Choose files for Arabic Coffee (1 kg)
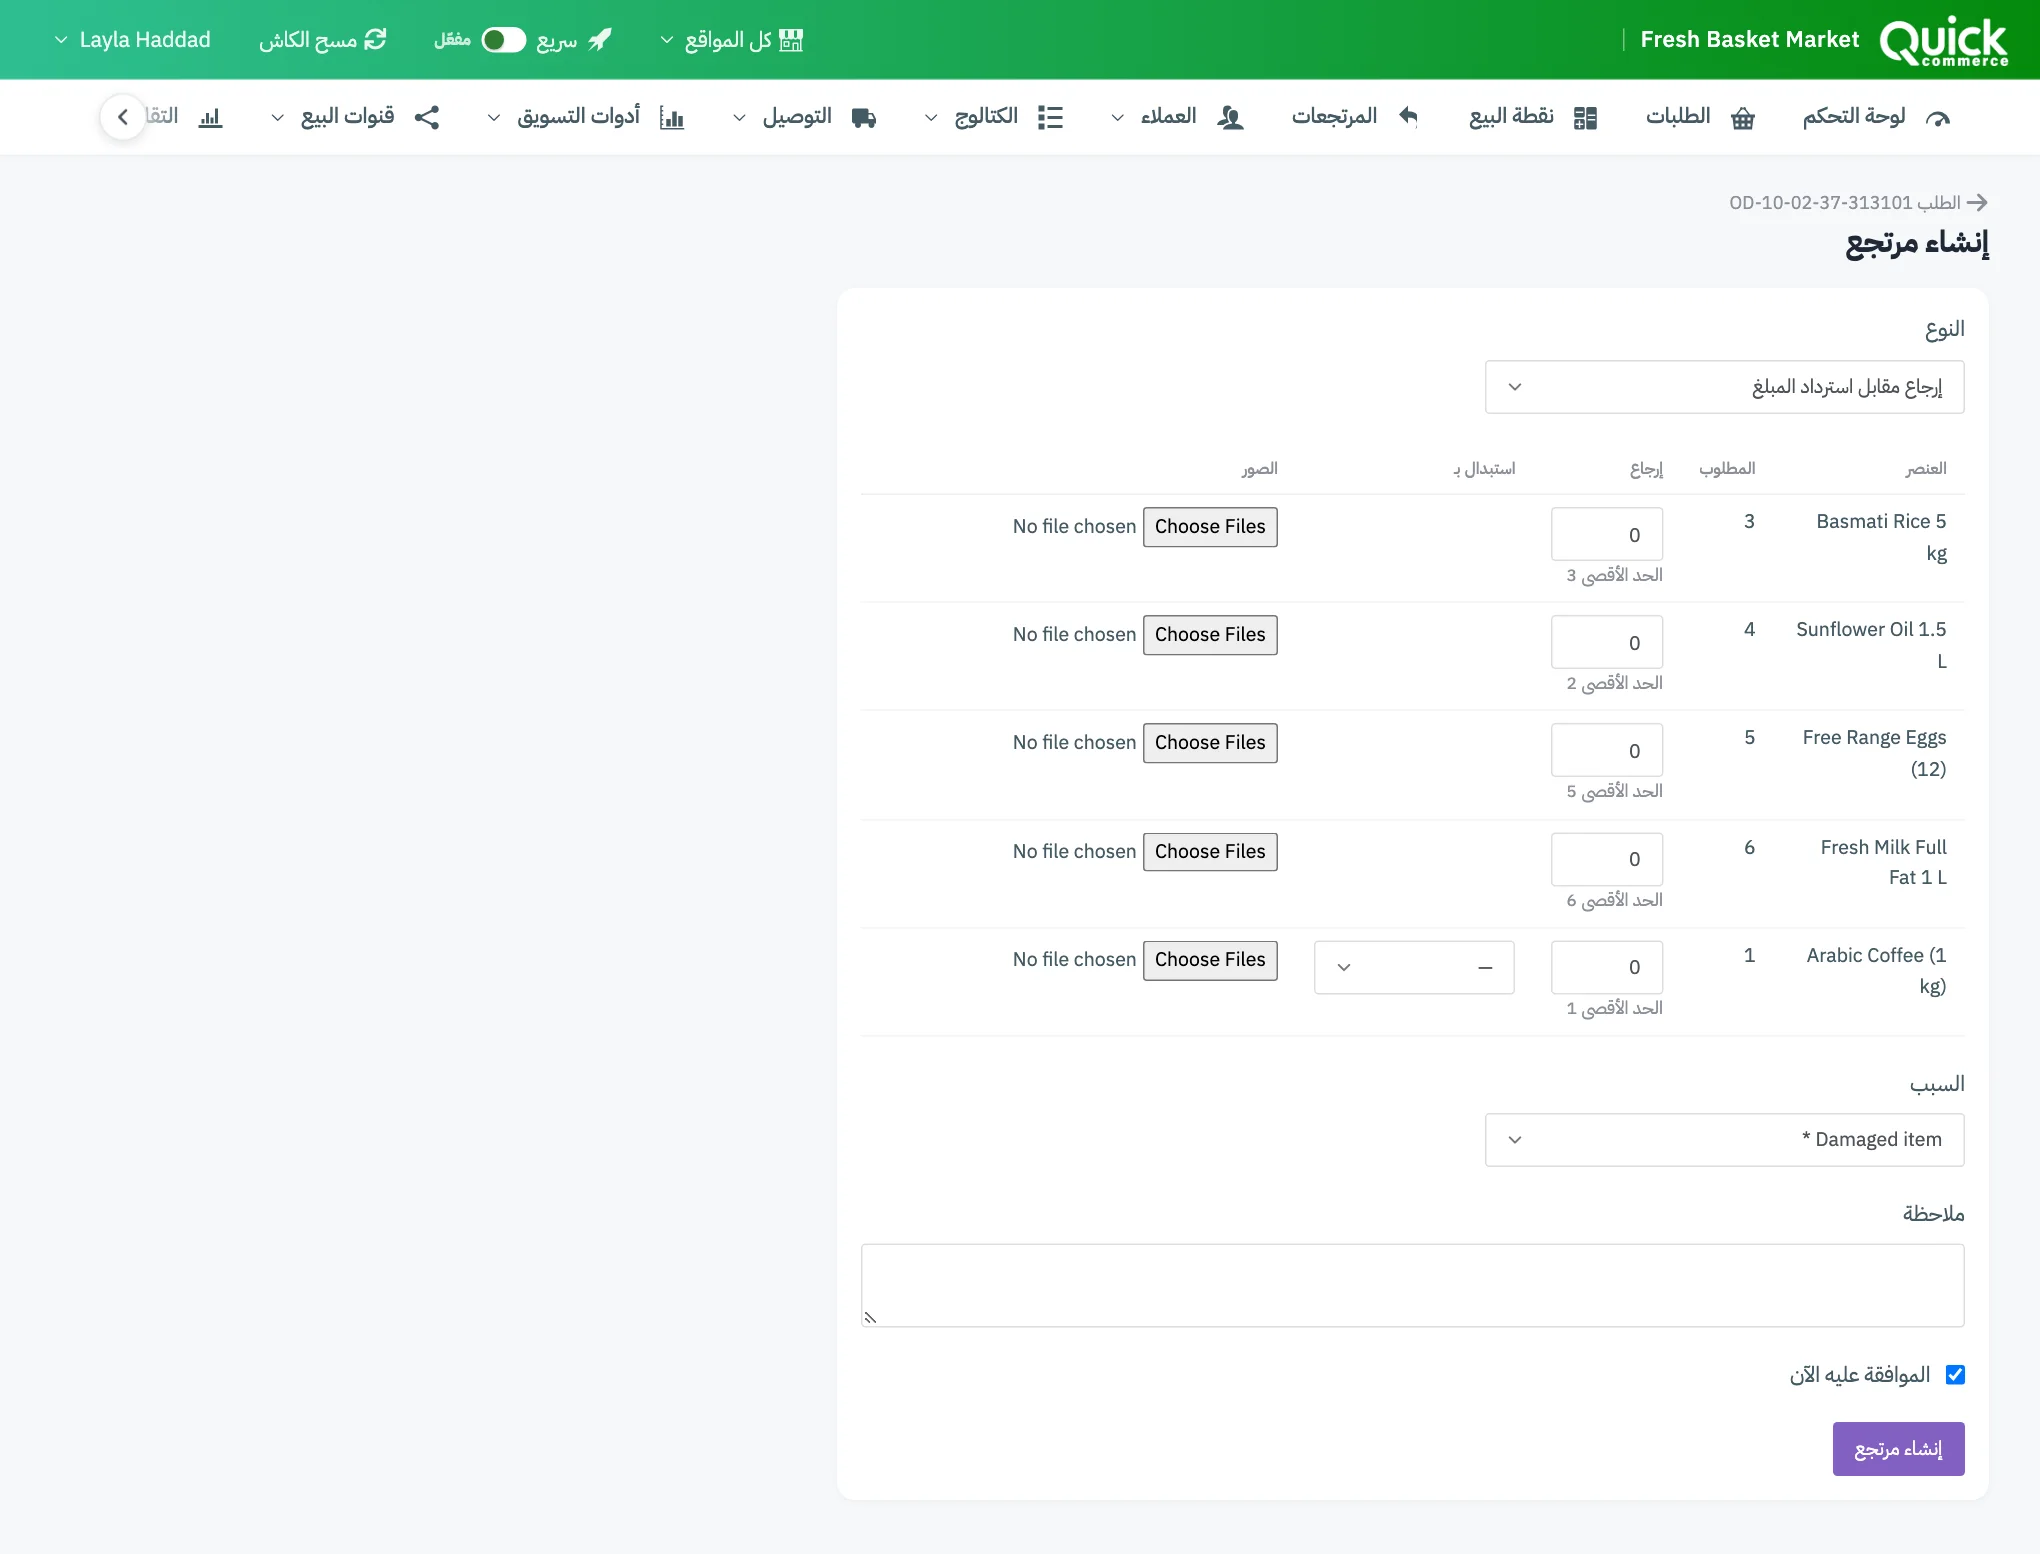Screen dimensions: 2040x1554 tap(1210, 960)
